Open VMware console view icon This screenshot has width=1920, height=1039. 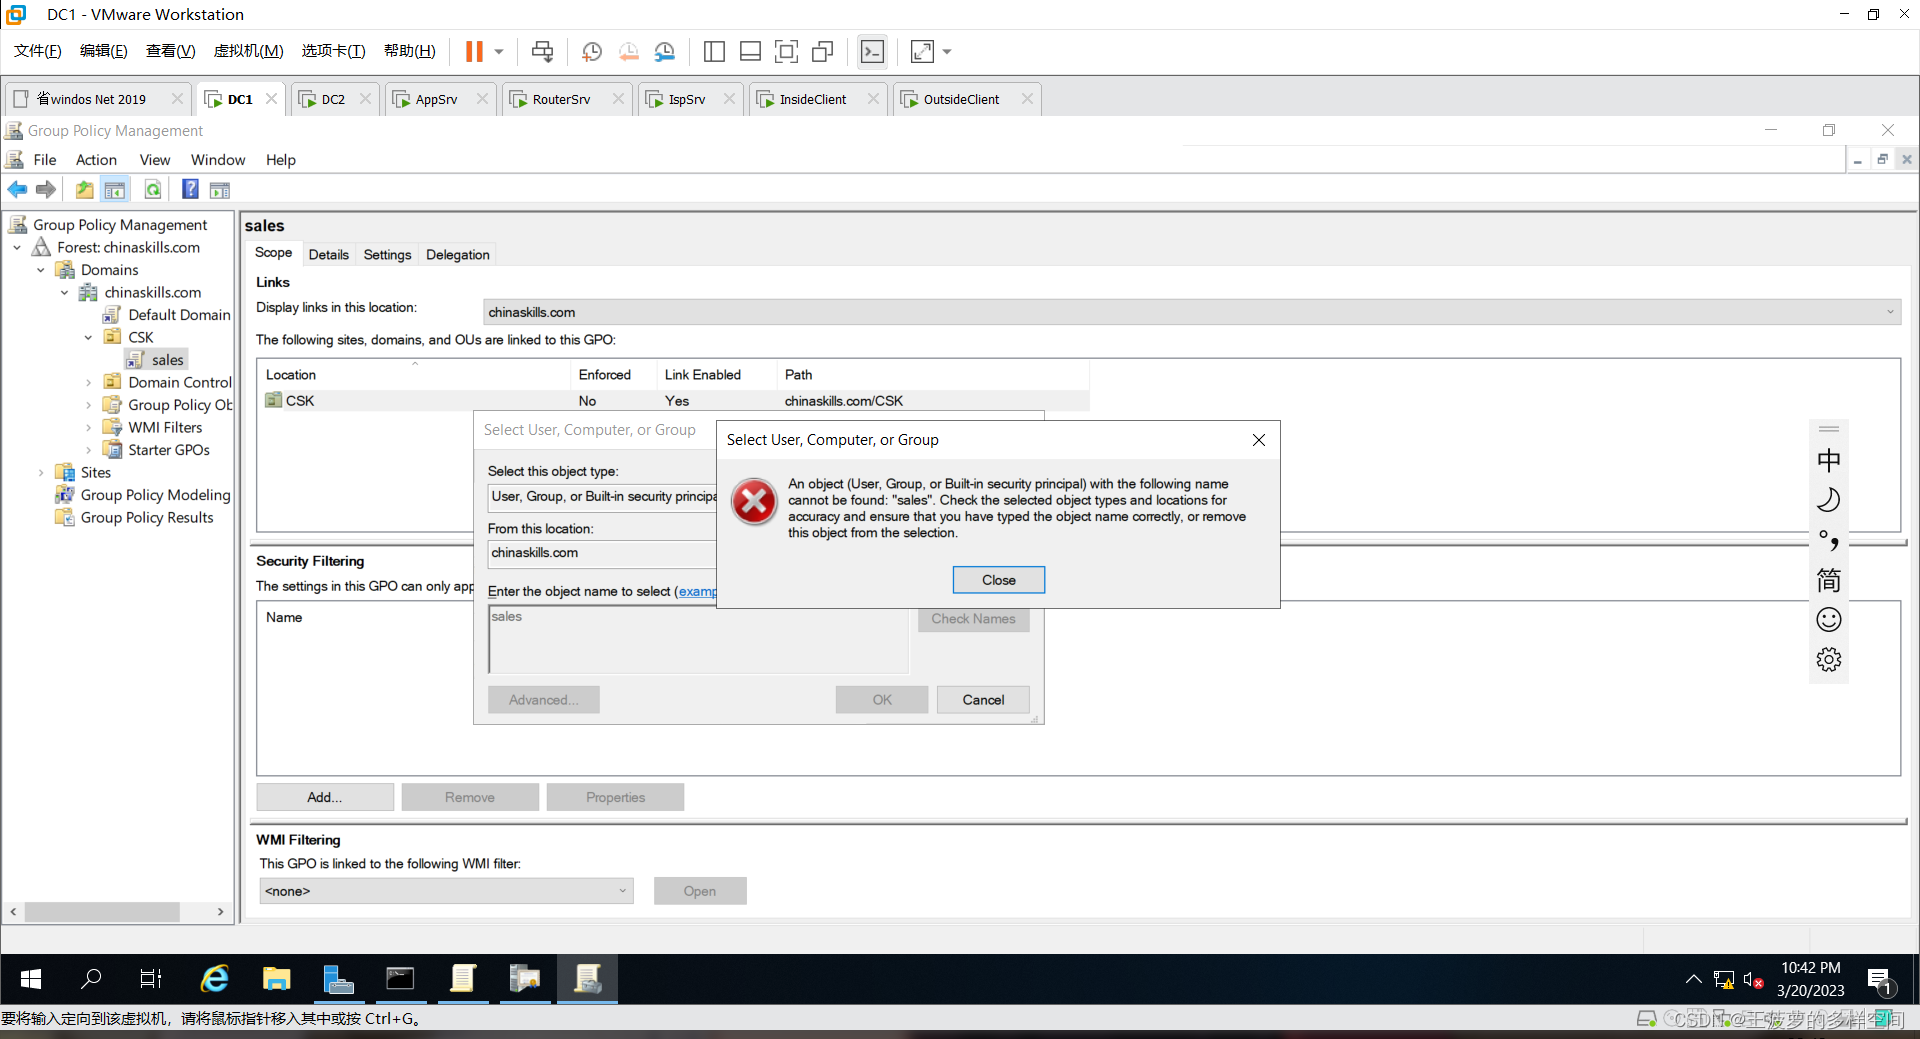coord(872,51)
